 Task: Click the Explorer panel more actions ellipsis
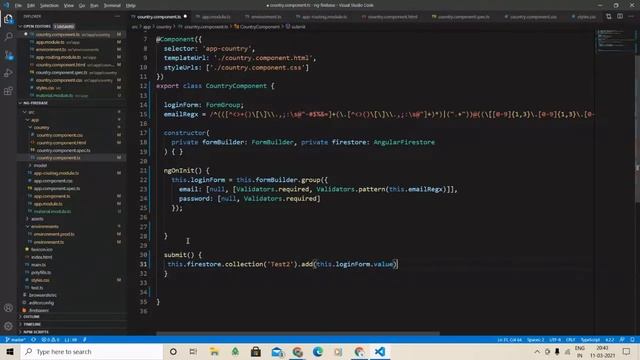click(118, 16)
